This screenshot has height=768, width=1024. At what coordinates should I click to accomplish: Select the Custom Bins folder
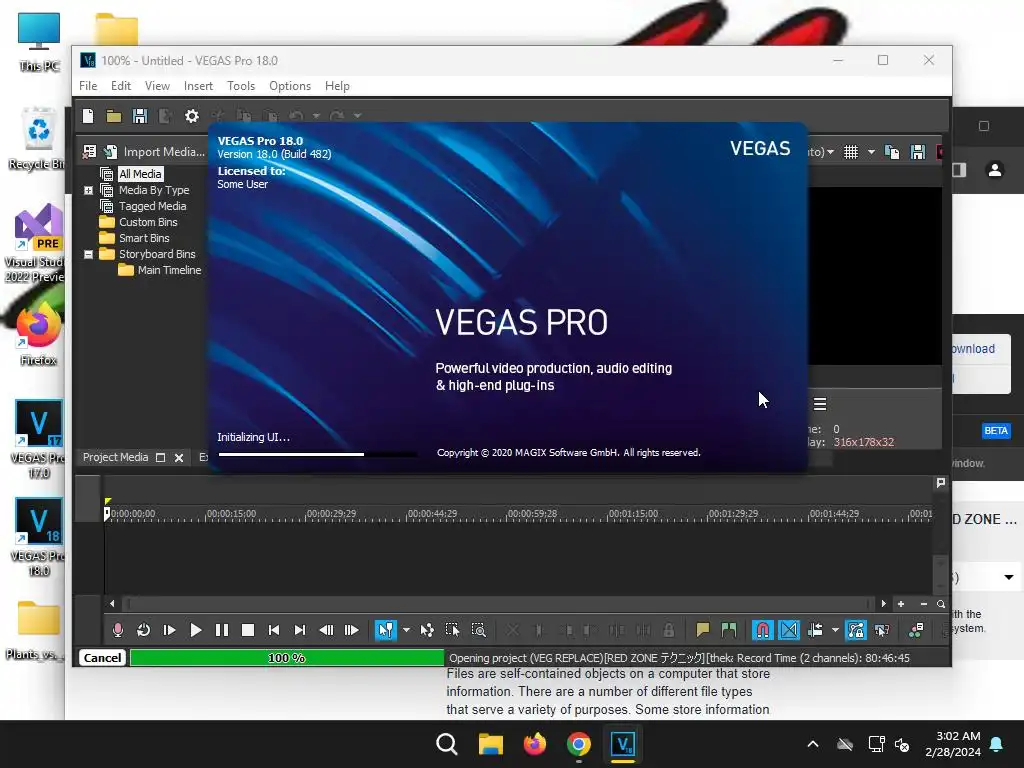[148, 222]
